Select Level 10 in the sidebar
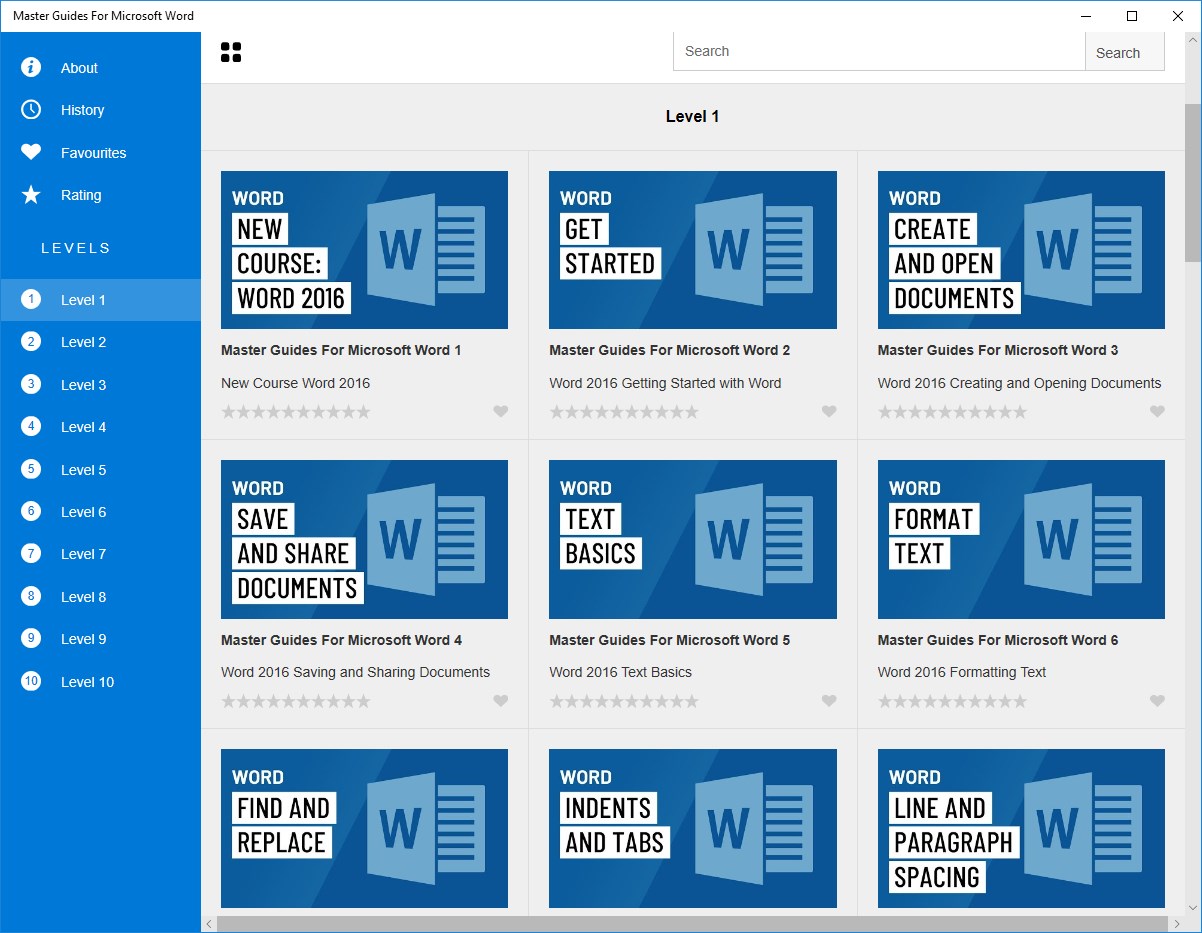The image size is (1202, 933). (x=100, y=682)
